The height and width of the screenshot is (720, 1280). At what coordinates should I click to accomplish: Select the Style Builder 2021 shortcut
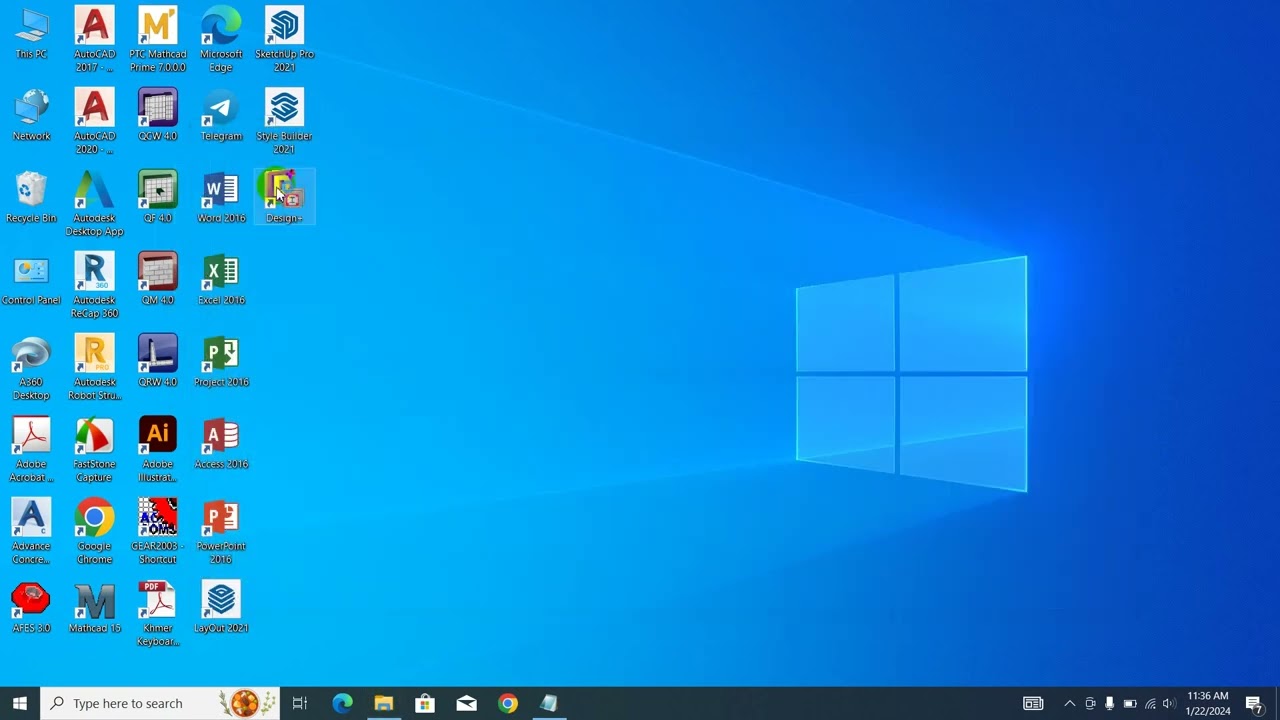click(x=284, y=122)
